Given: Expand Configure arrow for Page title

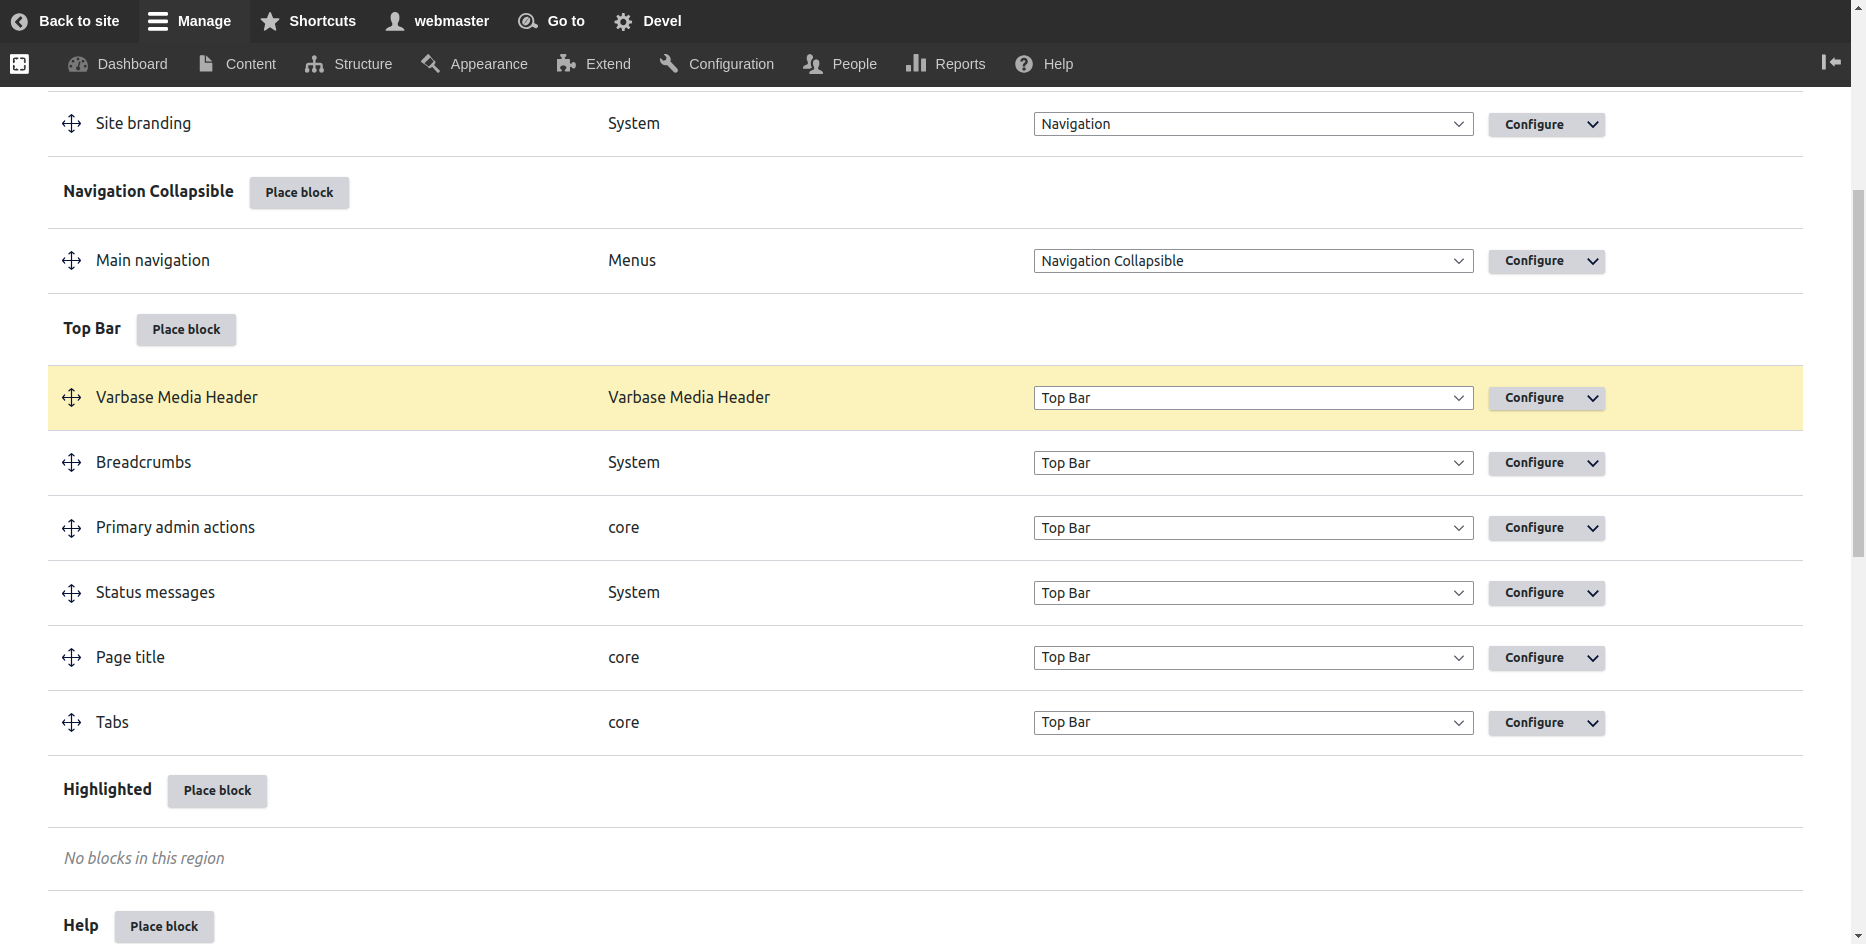Looking at the screenshot, I should (x=1592, y=658).
